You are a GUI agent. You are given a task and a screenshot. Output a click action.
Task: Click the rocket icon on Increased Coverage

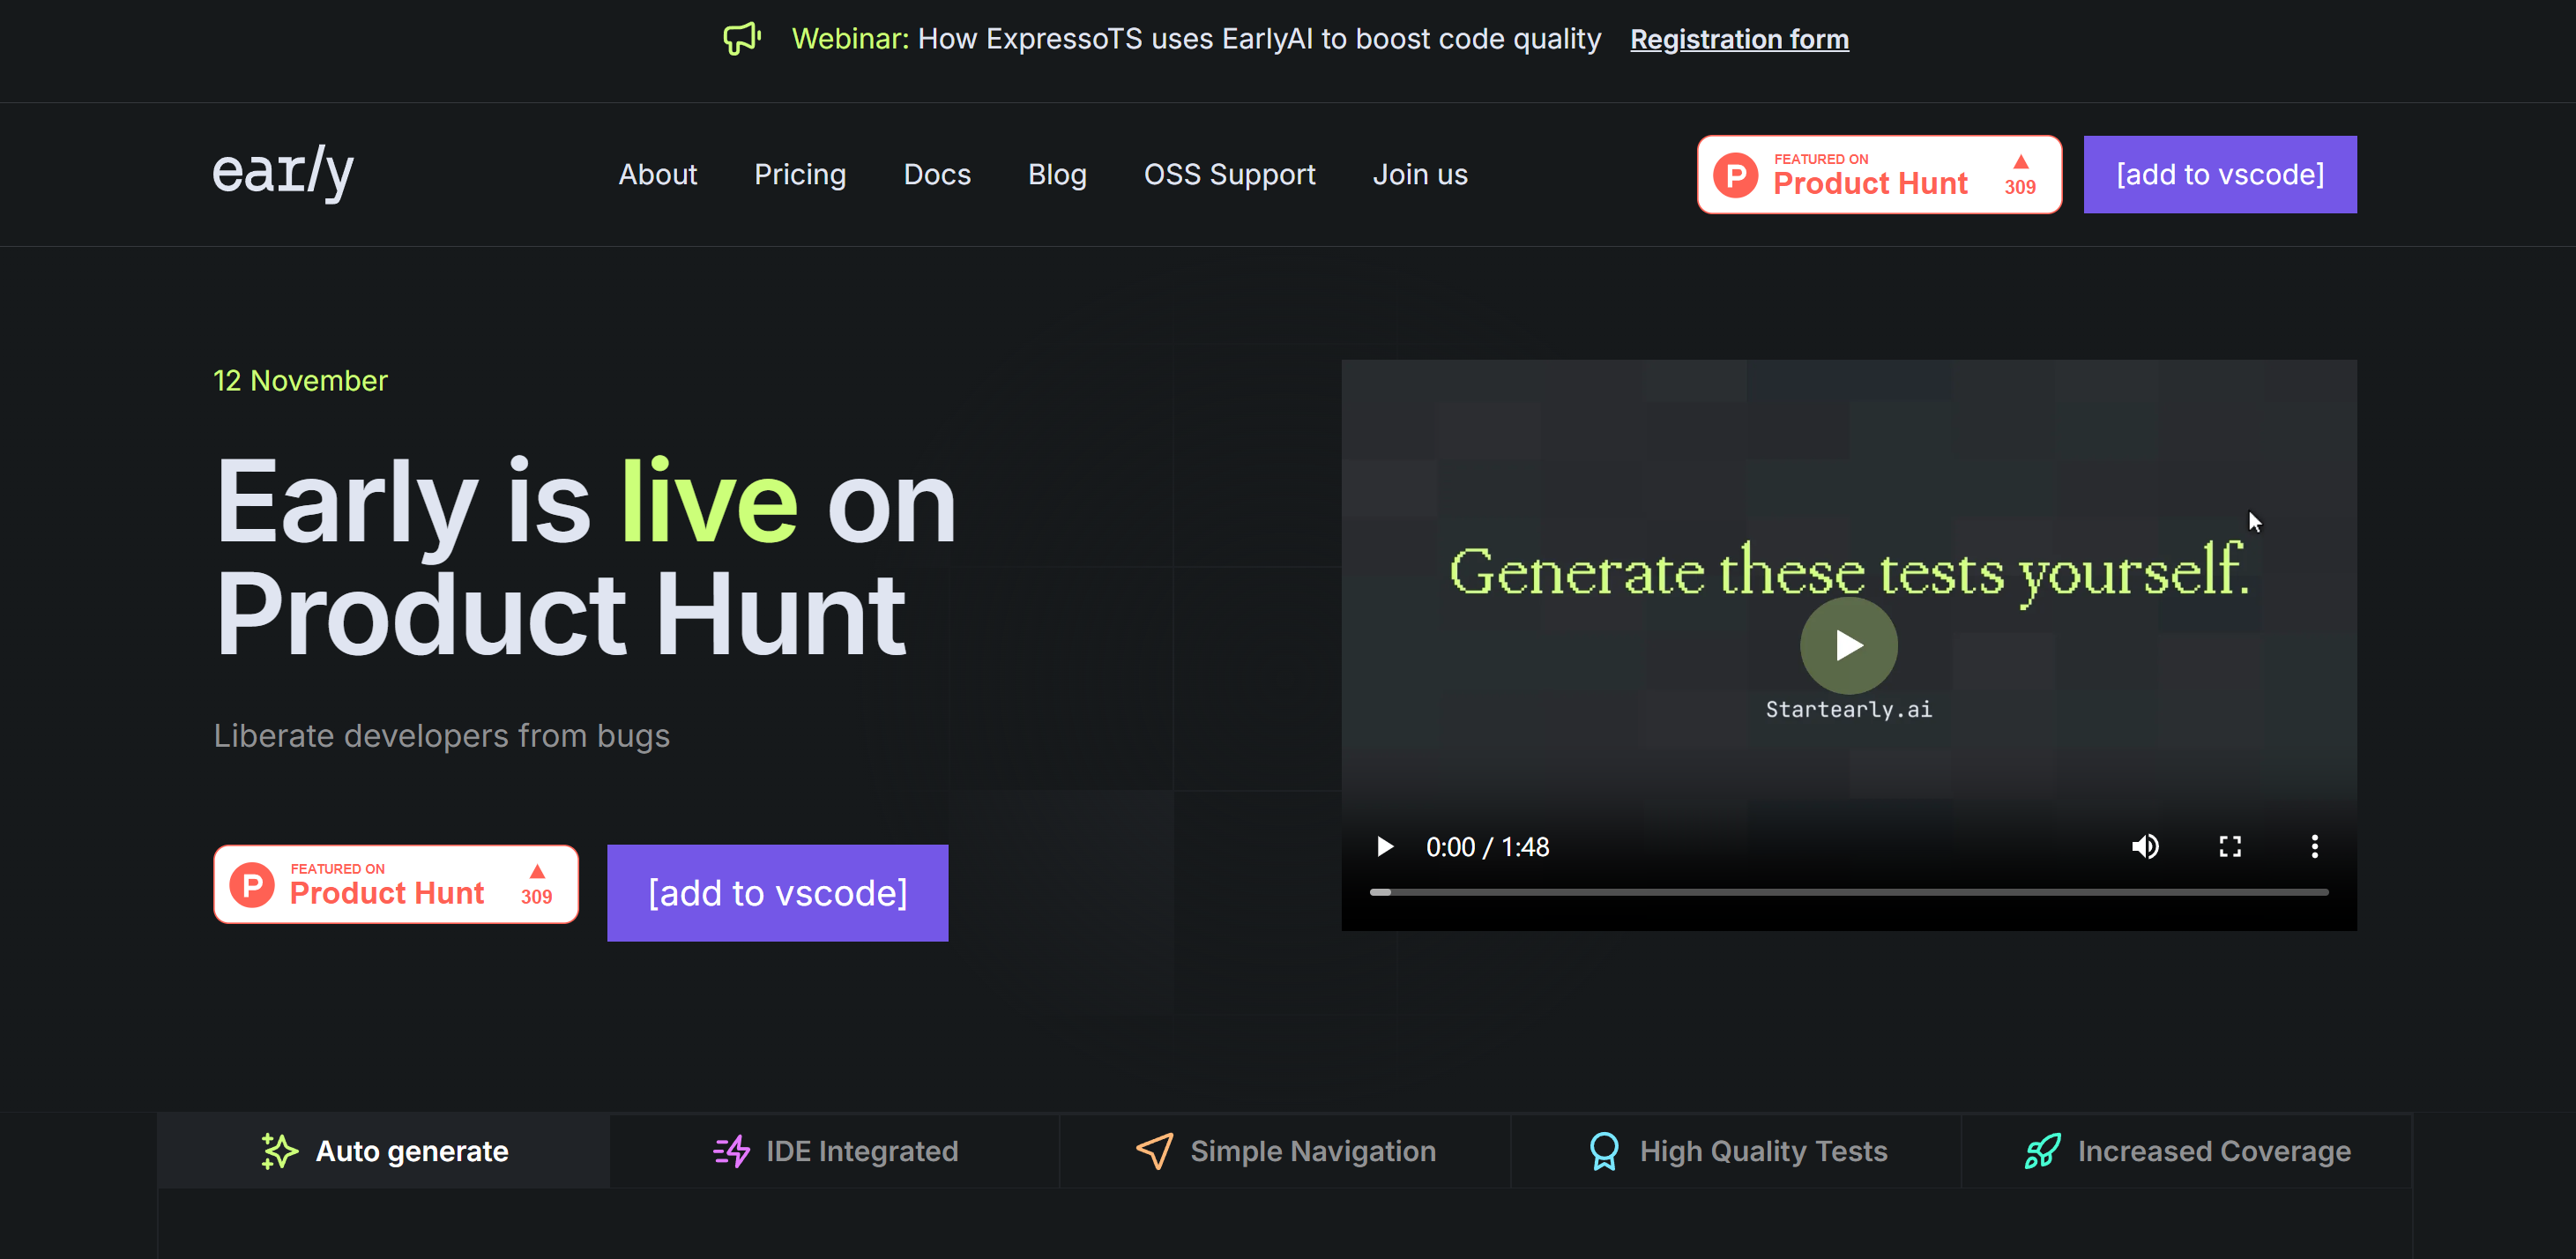tap(2042, 1151)
